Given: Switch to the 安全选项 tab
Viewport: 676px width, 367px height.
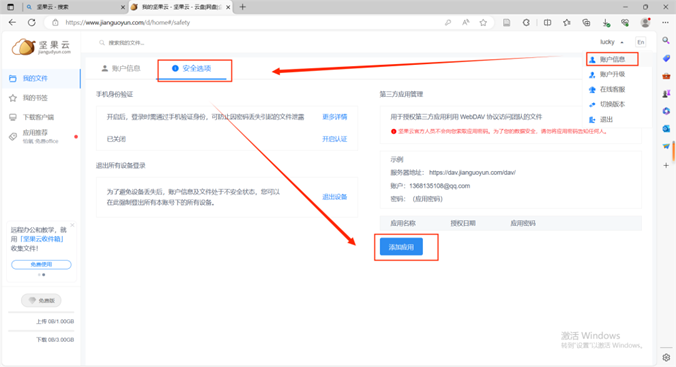Looking at the screenshot, I should pyautogui.click(x=192, y=69).
